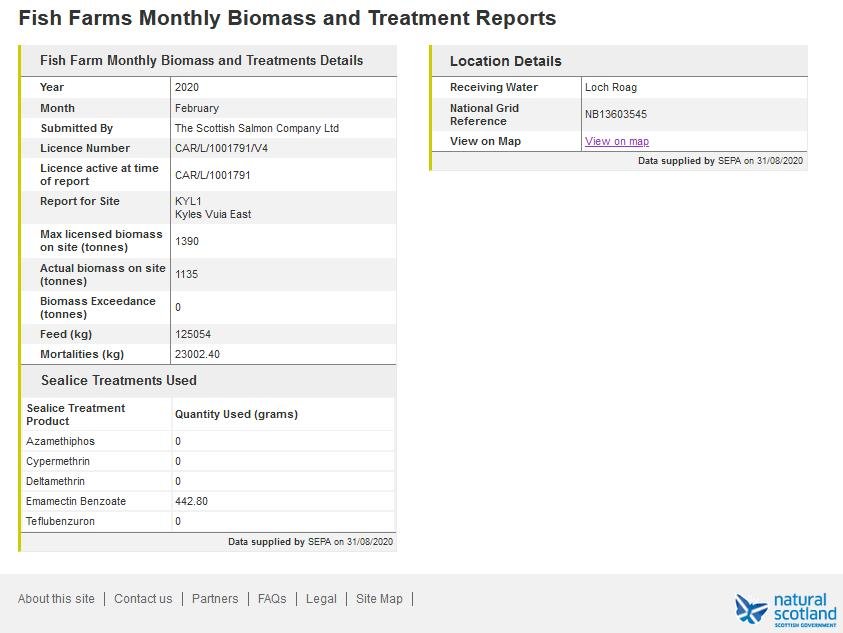This screenshot has width=843, height=633.
Task: Open the Legal footer link
Action: 321,599
